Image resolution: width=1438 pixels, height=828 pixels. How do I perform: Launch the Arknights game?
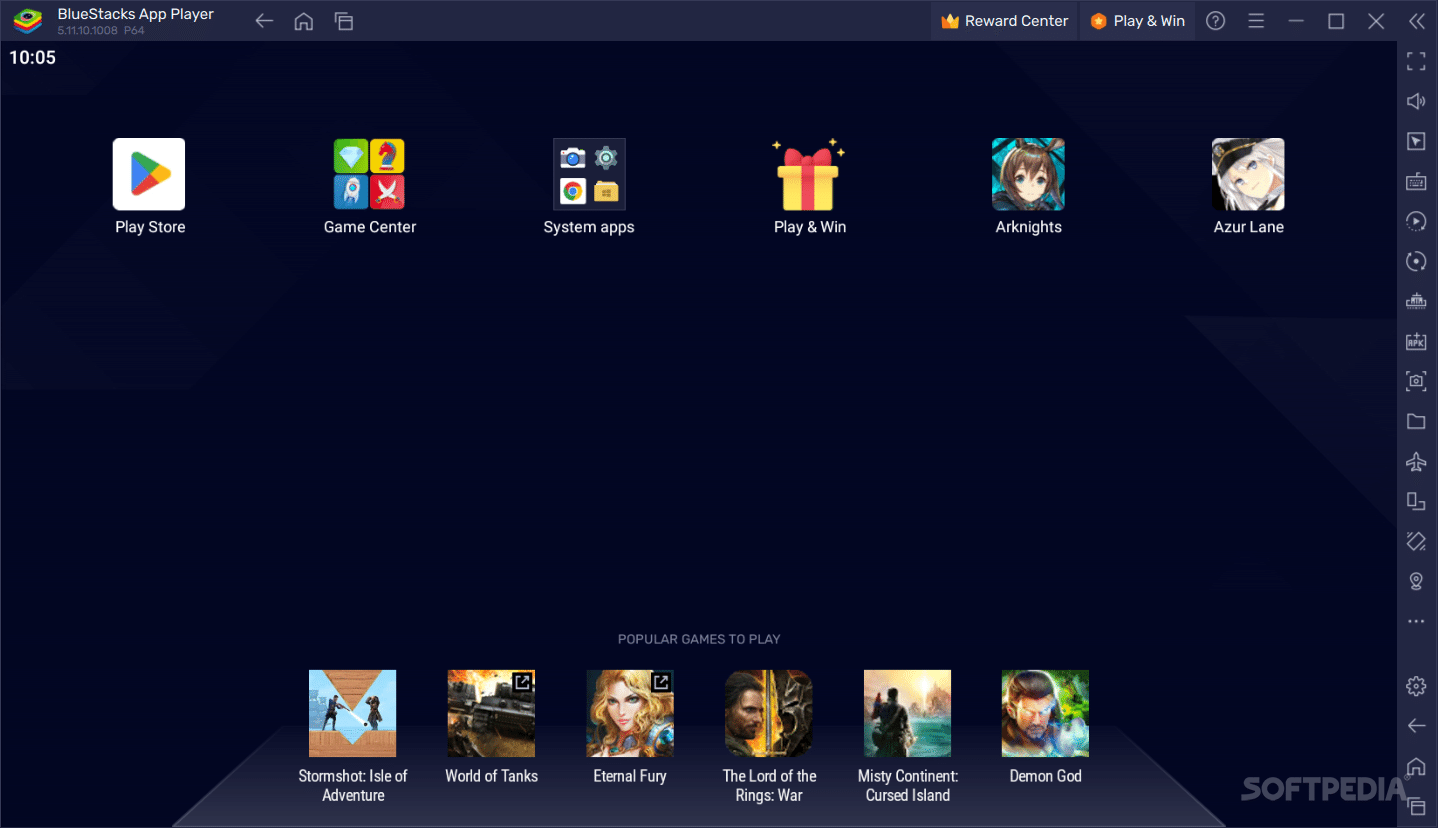[x=1028, y=174]
